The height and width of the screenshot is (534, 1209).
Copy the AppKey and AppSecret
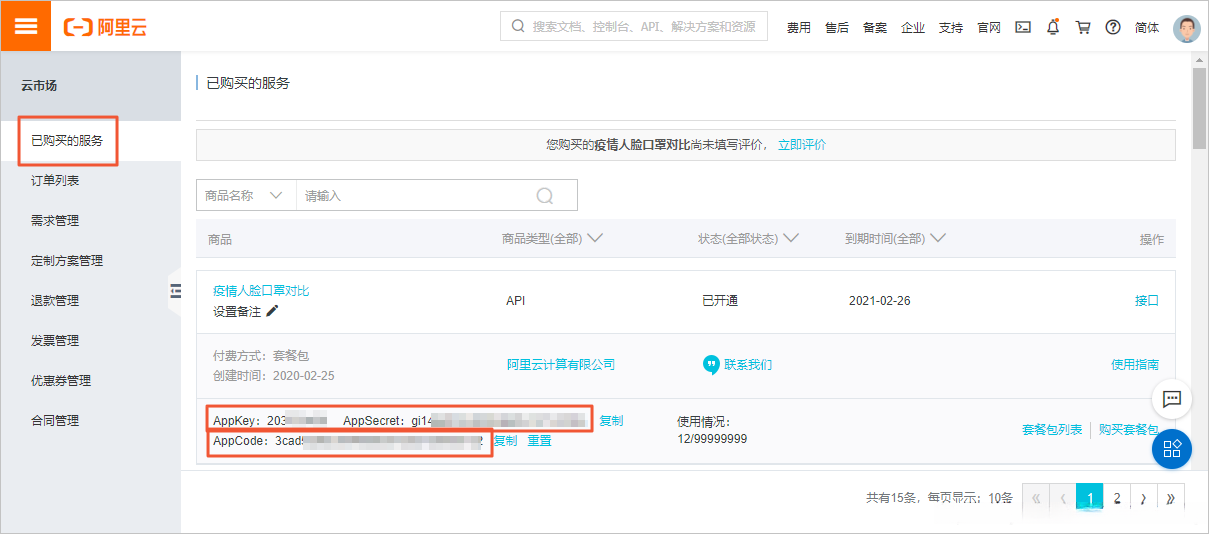(x=611, y=421)
